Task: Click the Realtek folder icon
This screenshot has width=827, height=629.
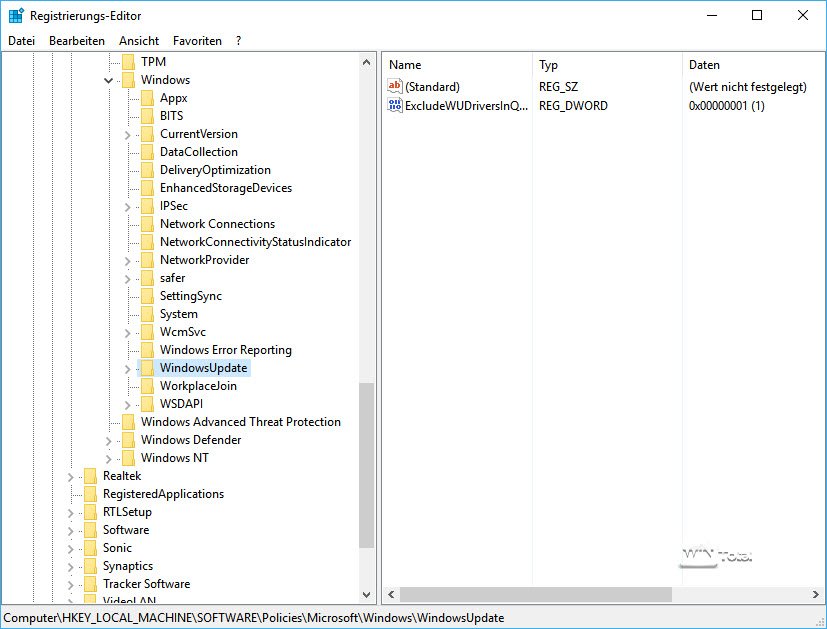Action: (x=90, y=476)
